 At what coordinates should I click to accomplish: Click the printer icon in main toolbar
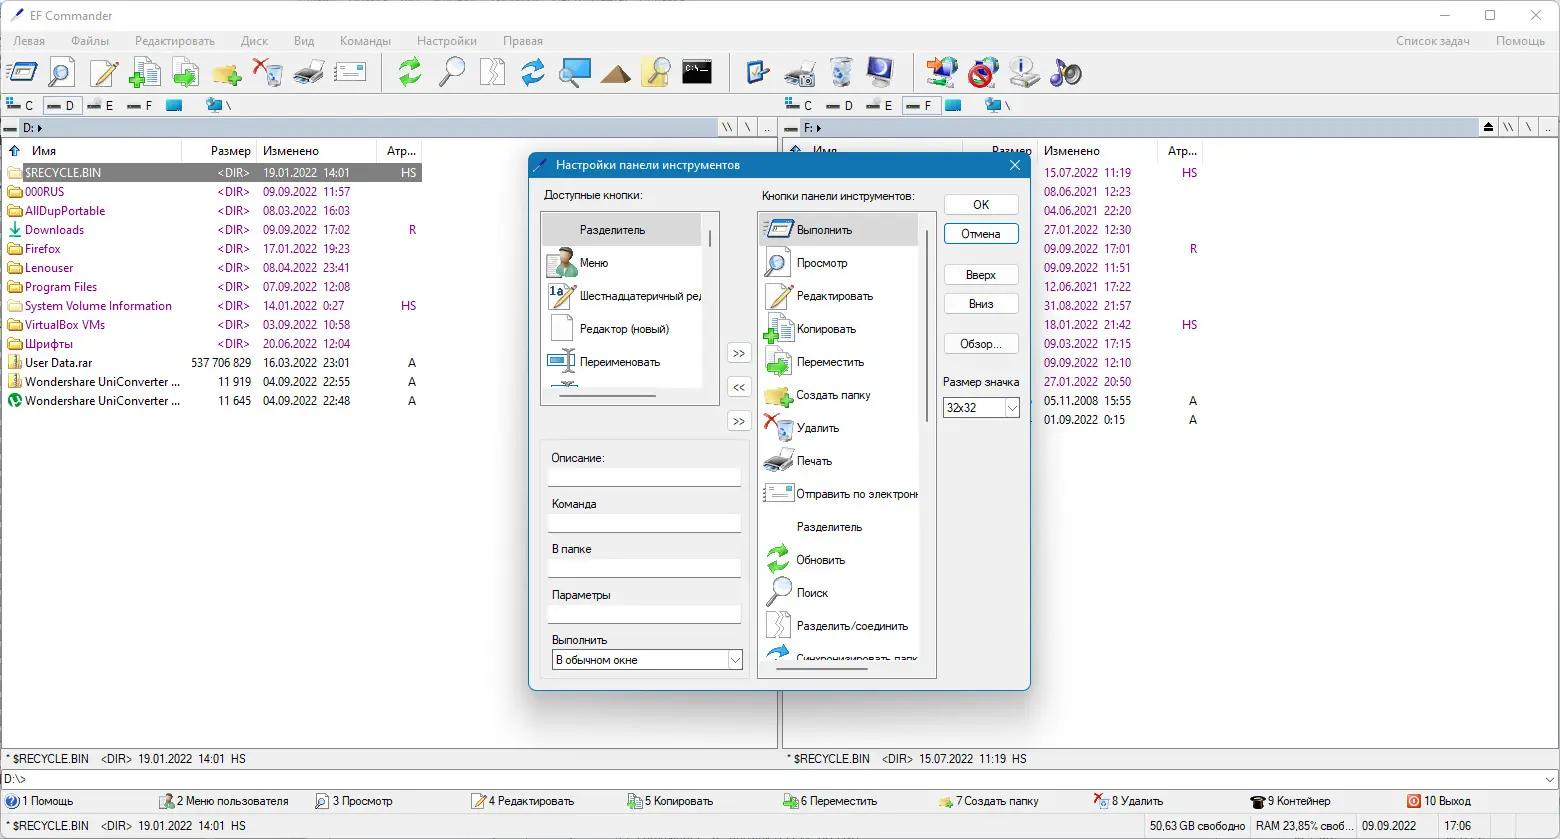(x=309, y=72)
